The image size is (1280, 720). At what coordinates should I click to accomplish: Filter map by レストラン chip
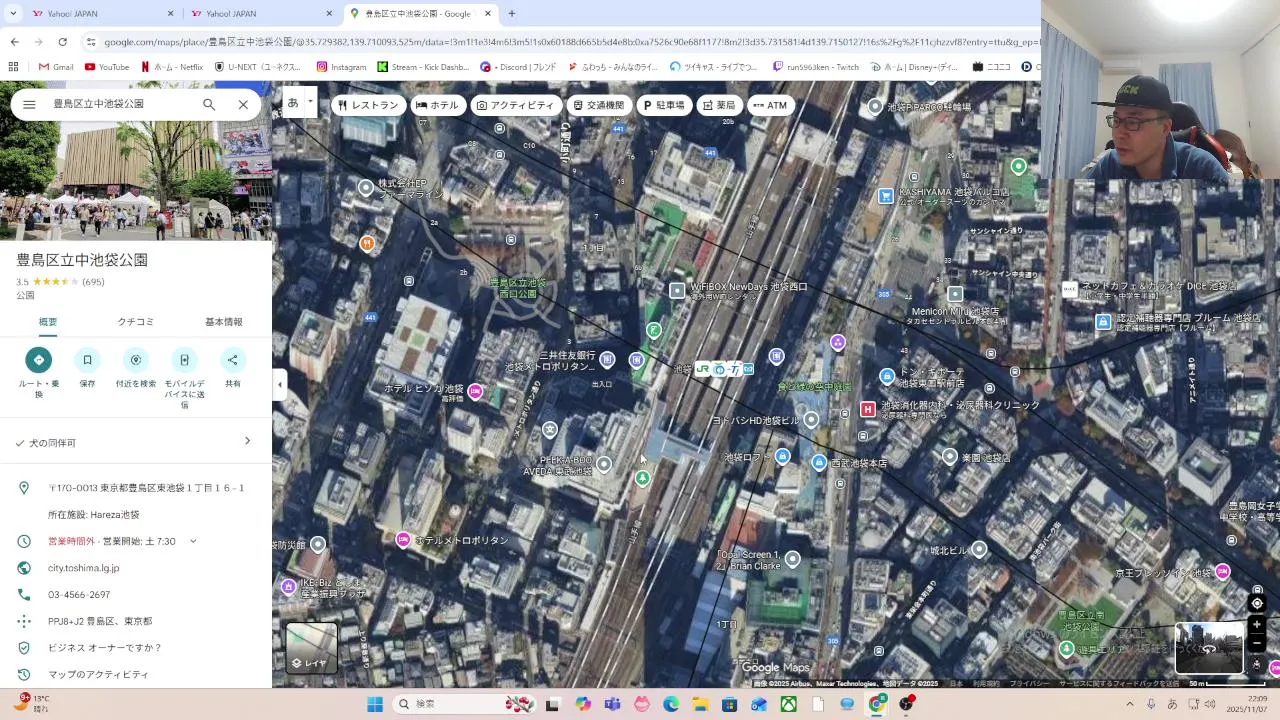pyautogui.click(x=369, y=105)
